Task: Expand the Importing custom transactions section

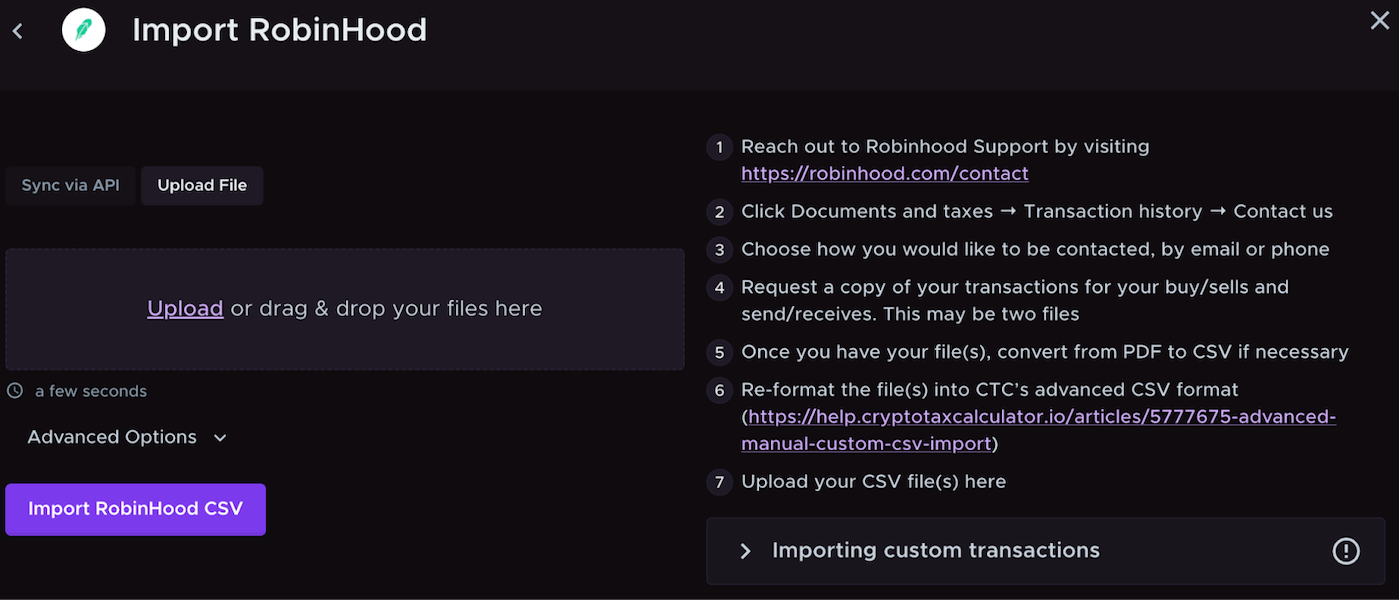Action: pos(1047,551)
